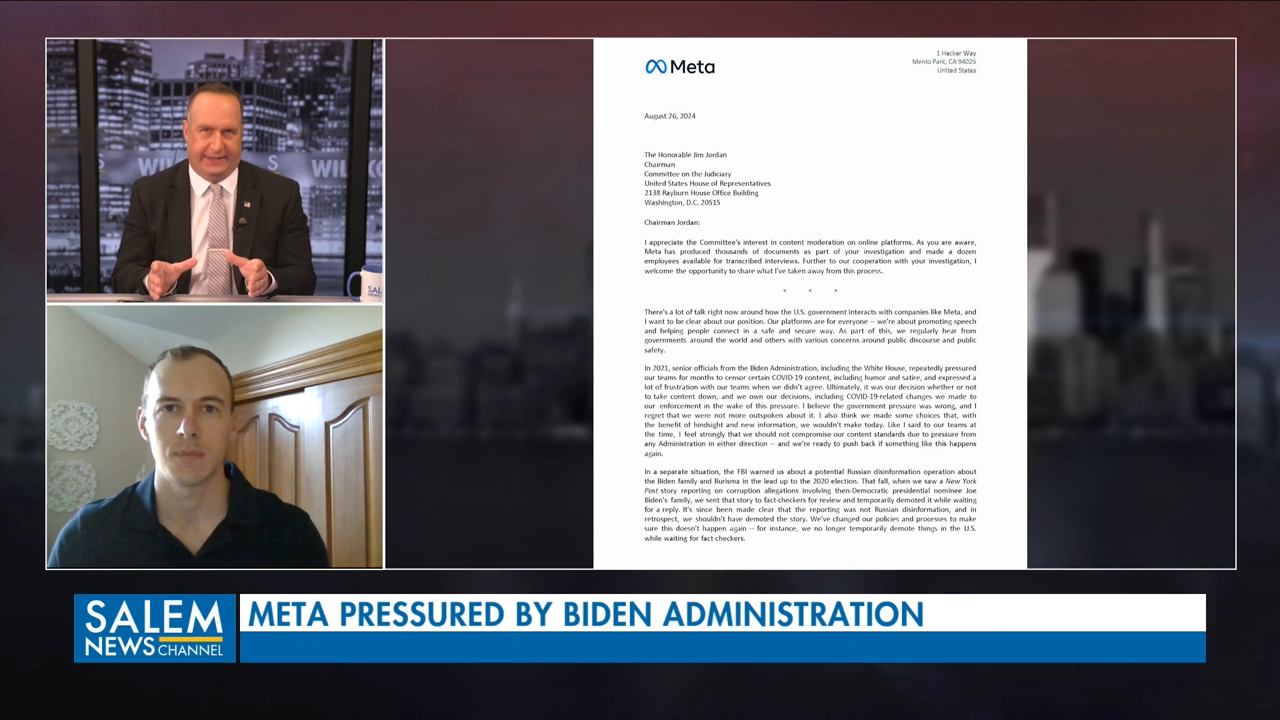Click paragraph starting 'There's a lot of talk'
Screen dimensions: 1280x720
click(810, 331)
